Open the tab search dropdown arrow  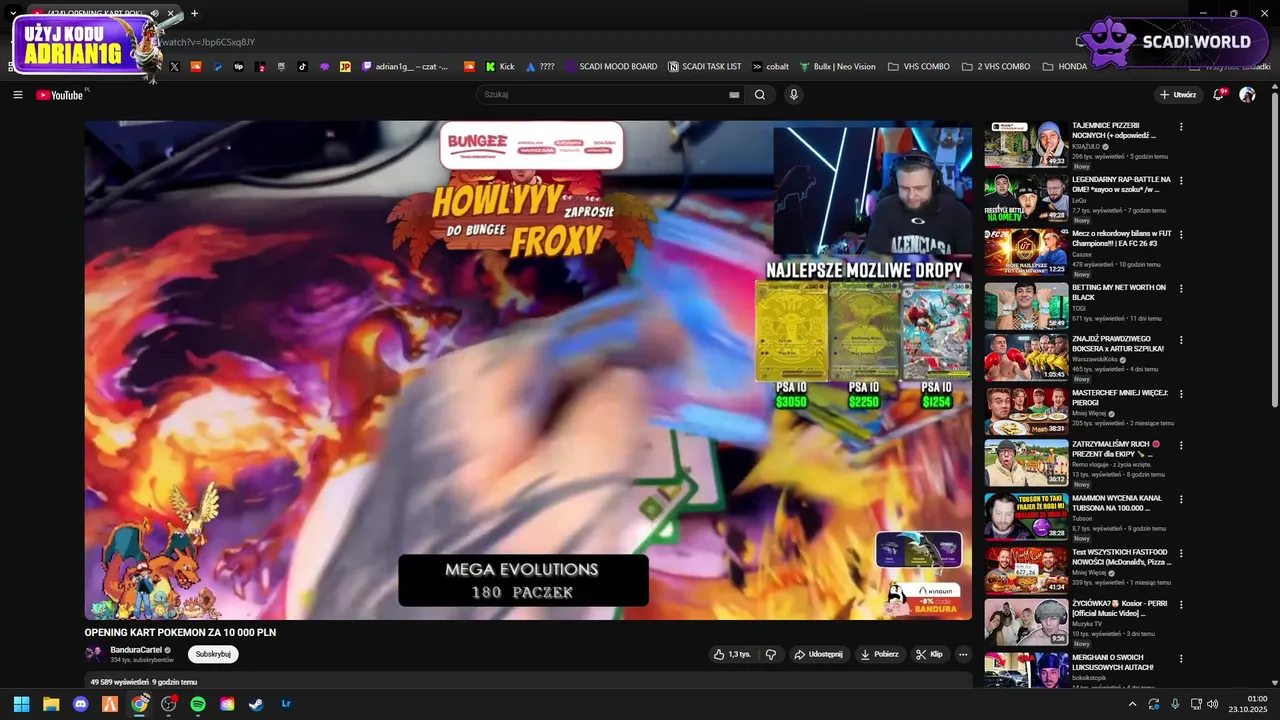coord(12,14)
